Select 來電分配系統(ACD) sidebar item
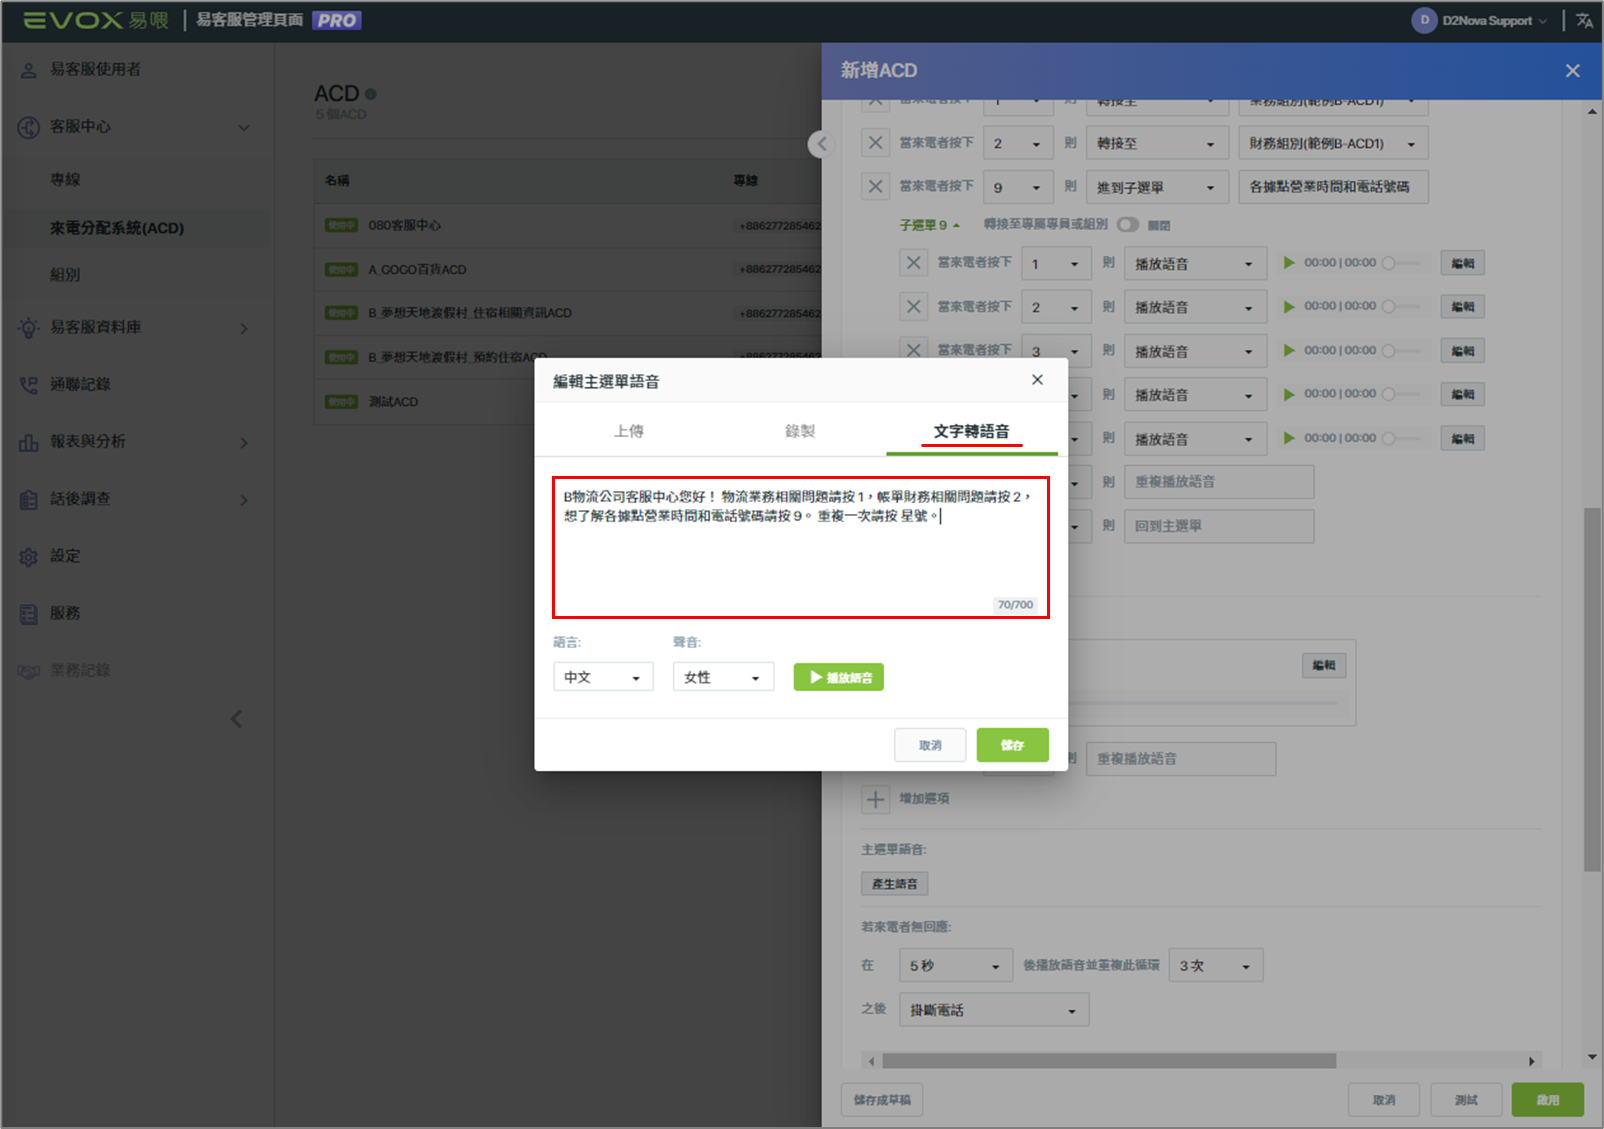This screenshot has height=1129, width=1604. click(117, 228)
